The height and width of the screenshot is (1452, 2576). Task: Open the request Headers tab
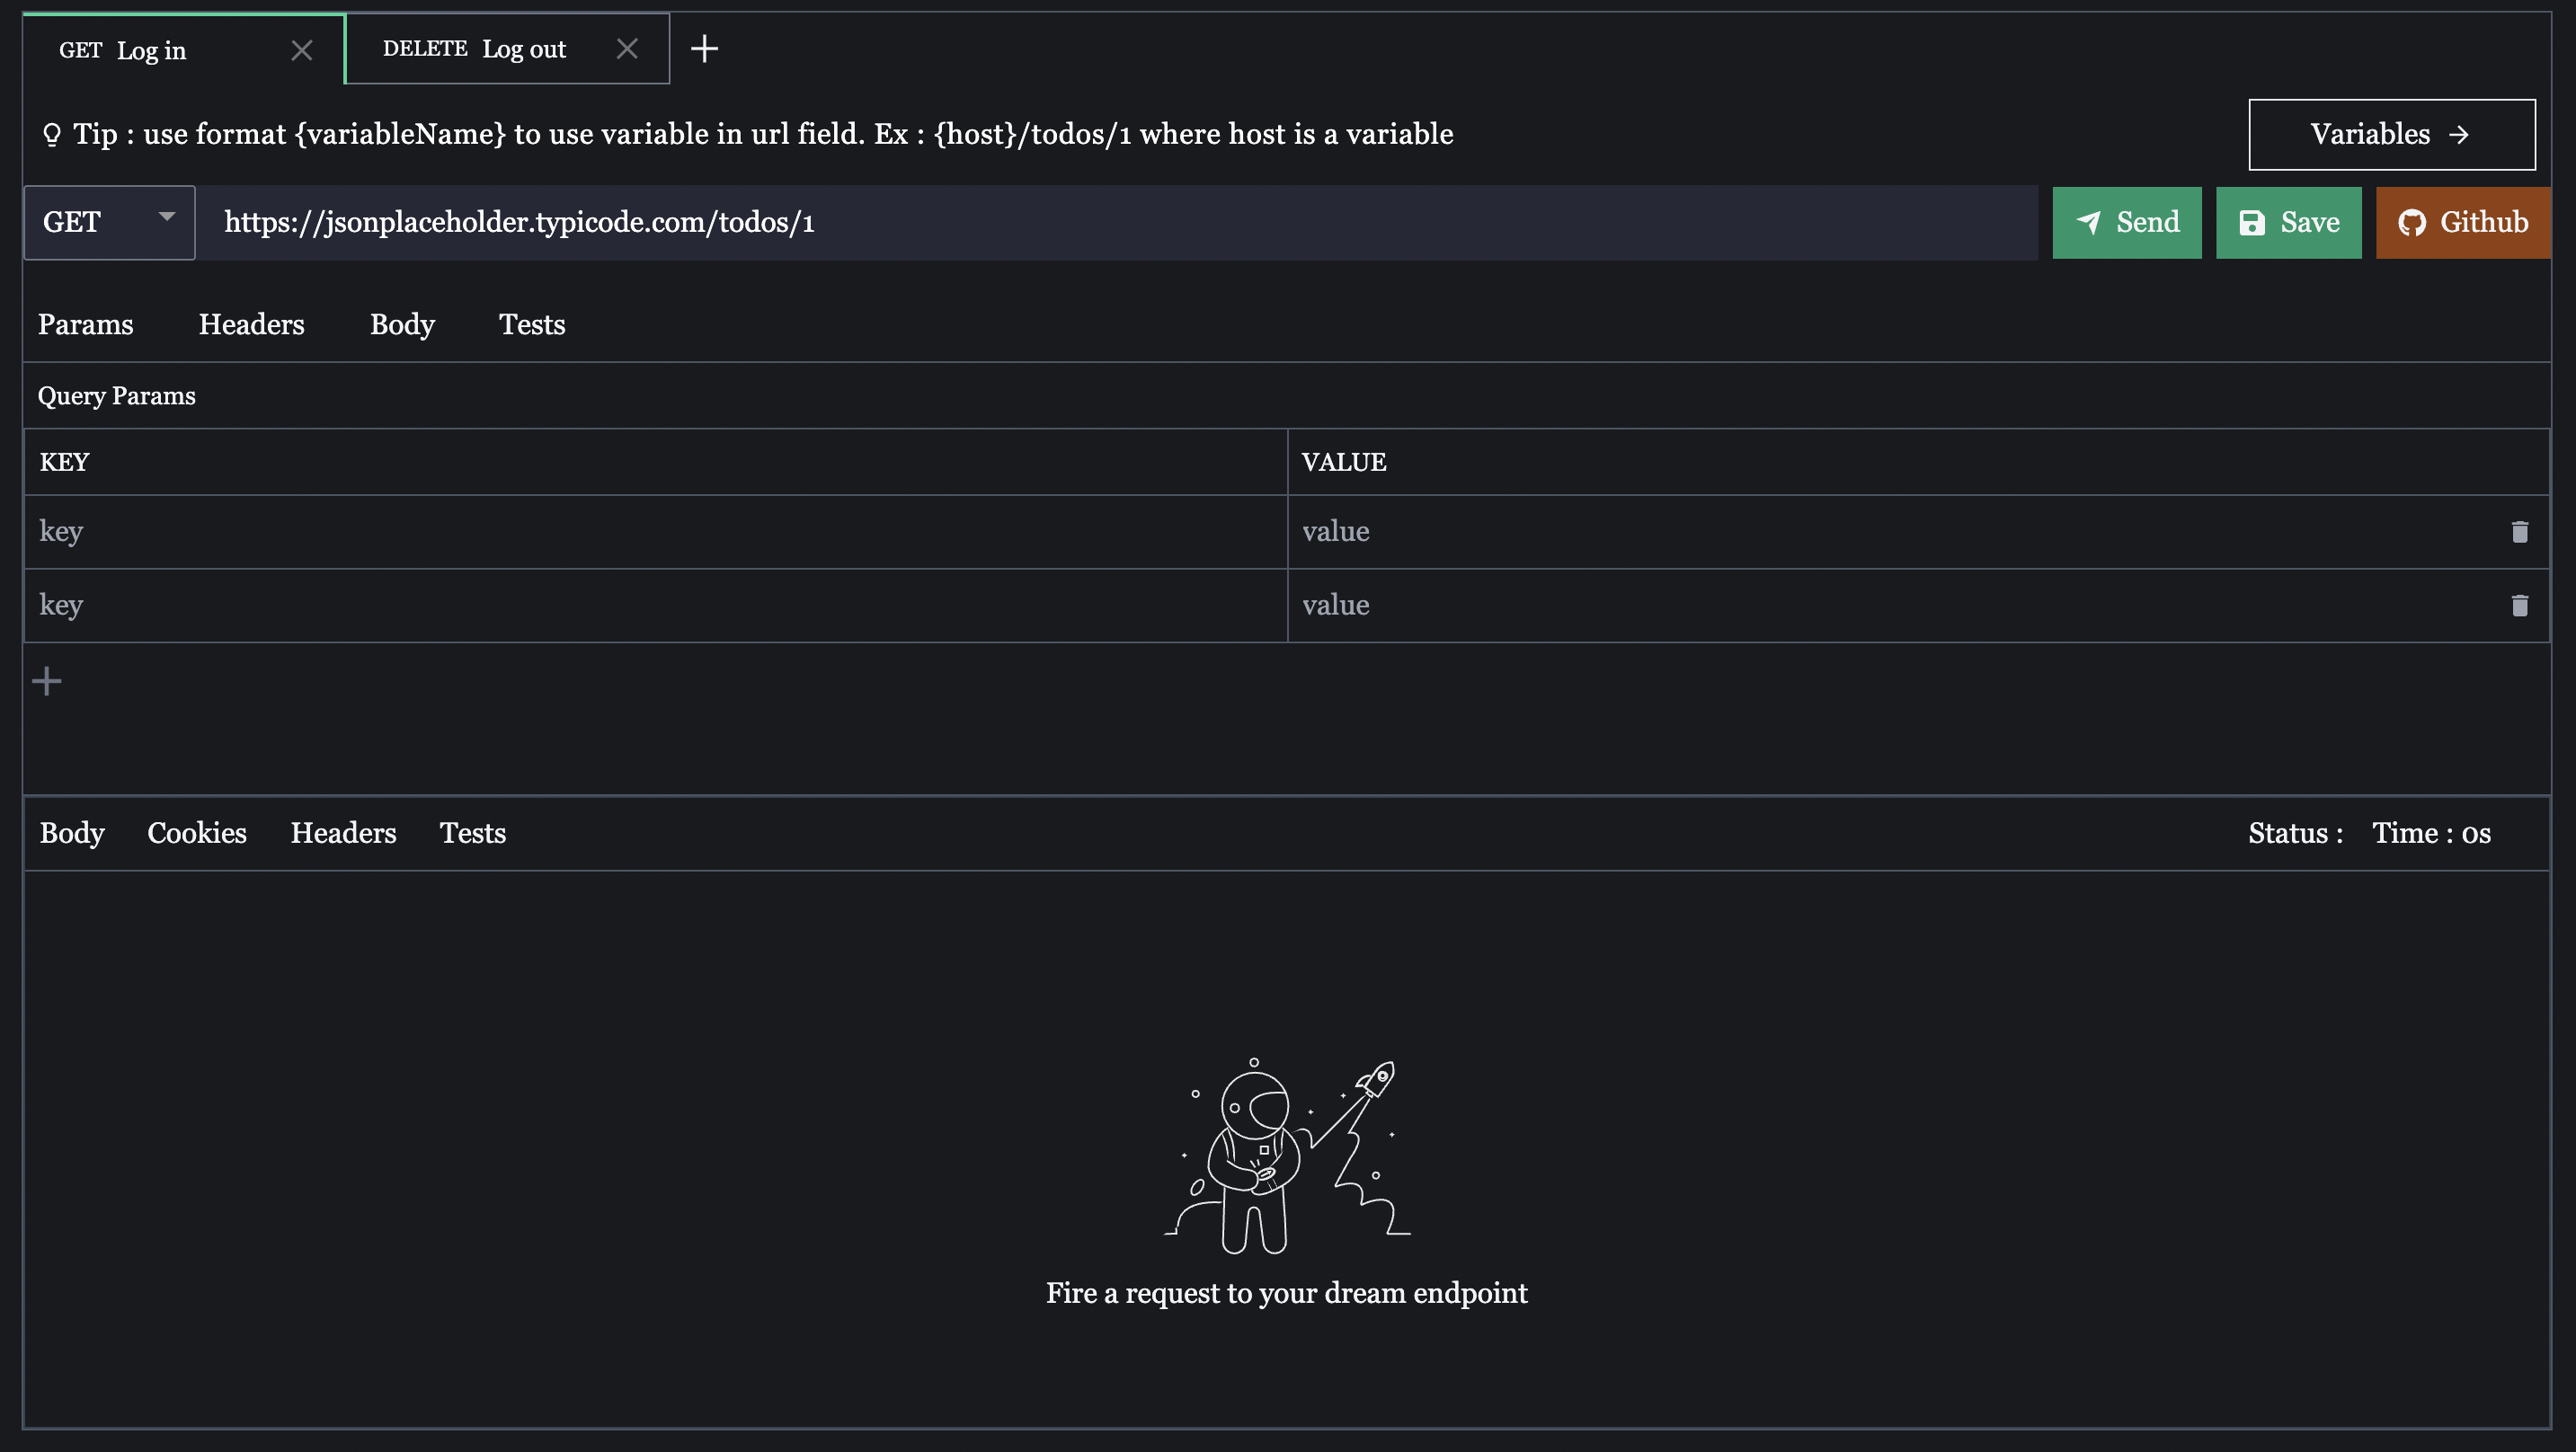tap(251, 325)
